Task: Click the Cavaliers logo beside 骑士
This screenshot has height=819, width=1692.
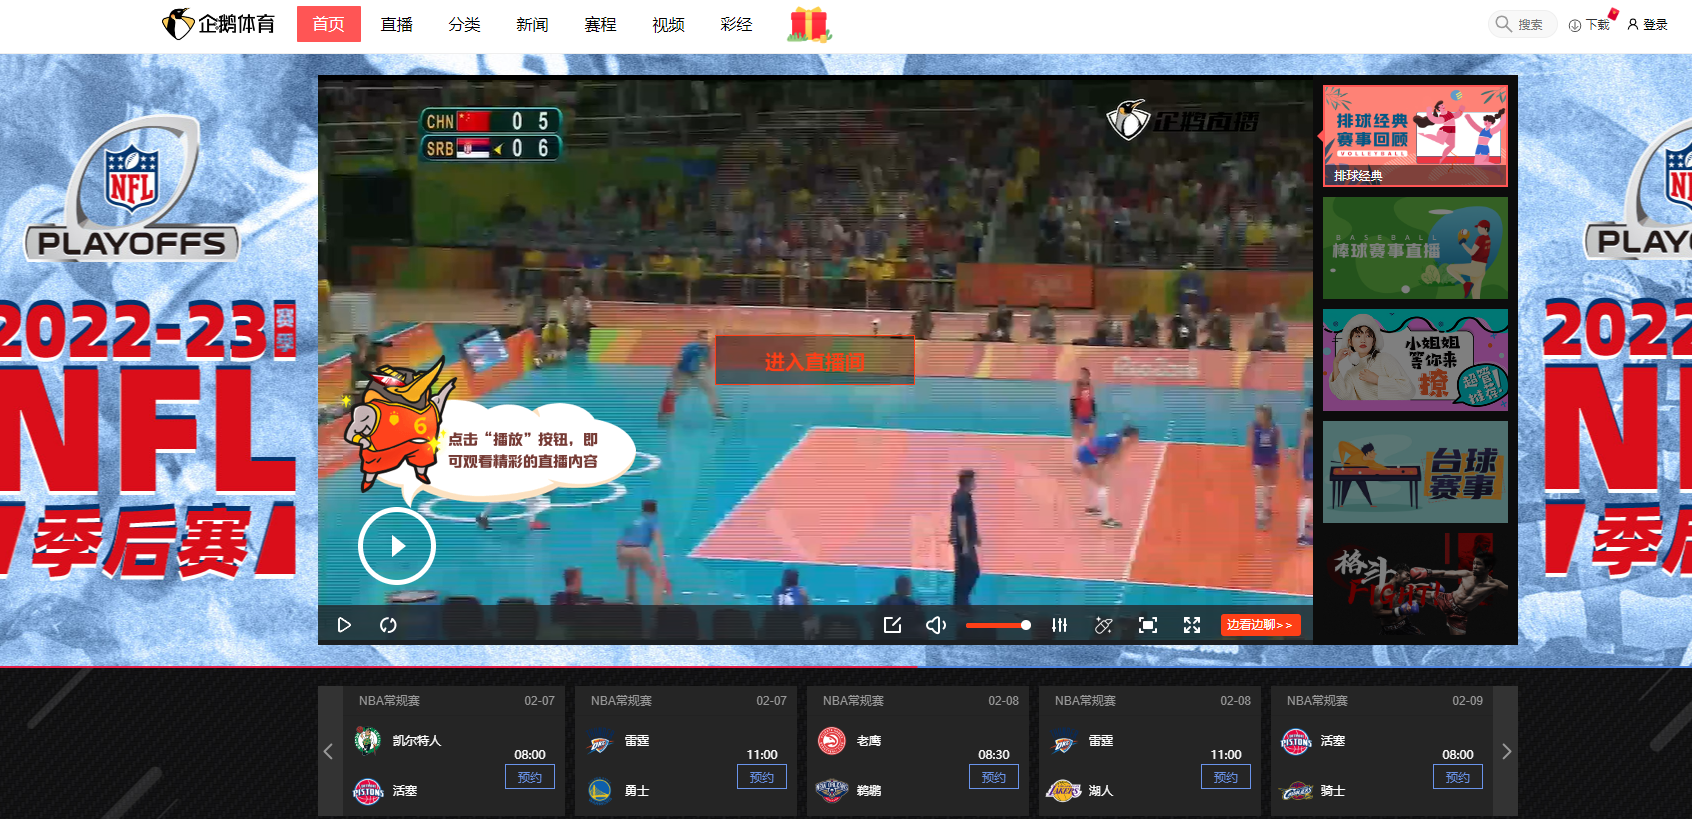Action: (x=1296, y=792)
